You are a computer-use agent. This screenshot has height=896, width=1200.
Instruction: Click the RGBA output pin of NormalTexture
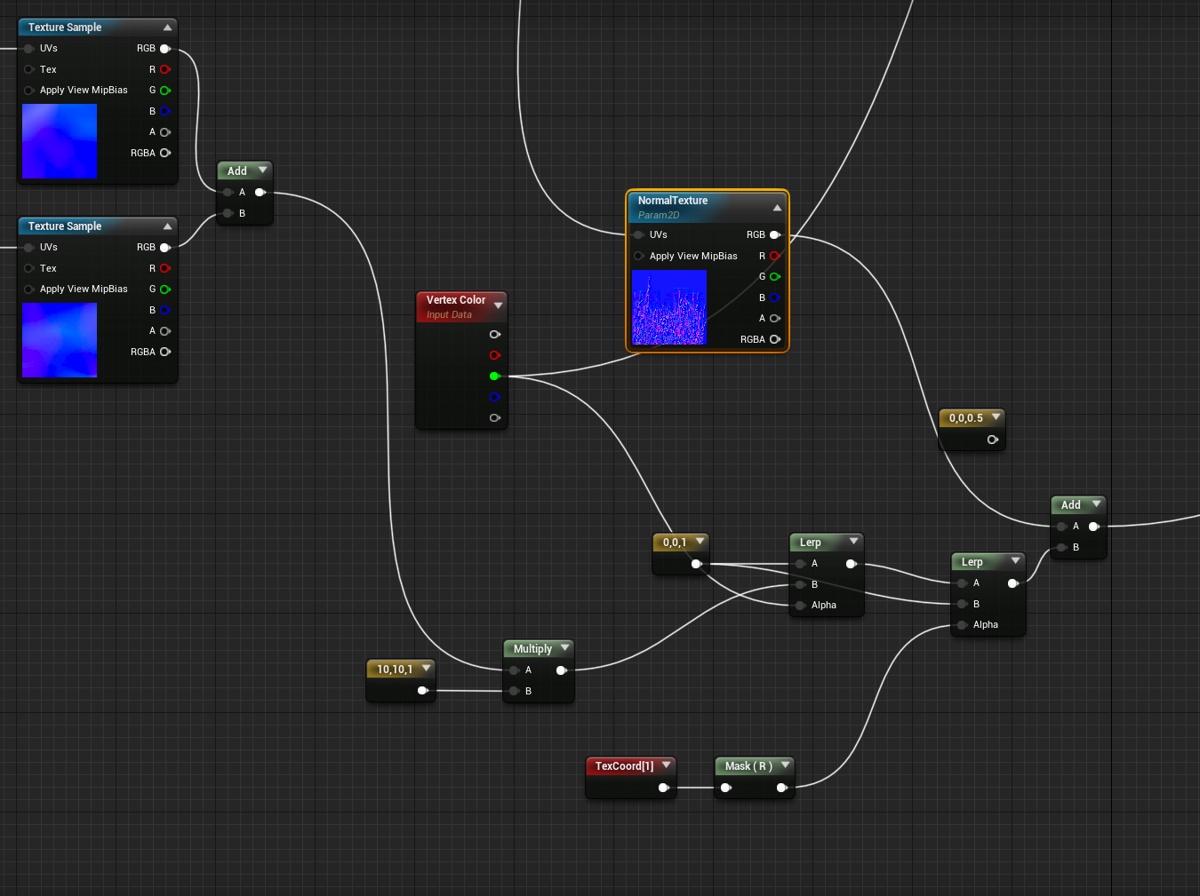(775, 339)
